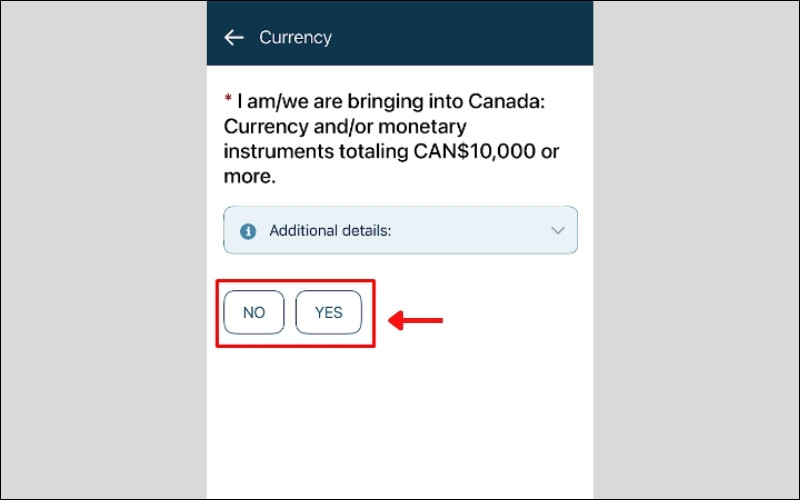800x500 pixels.
Task: Click the blank white area below the buttons
Action: (x=400, y=420)
